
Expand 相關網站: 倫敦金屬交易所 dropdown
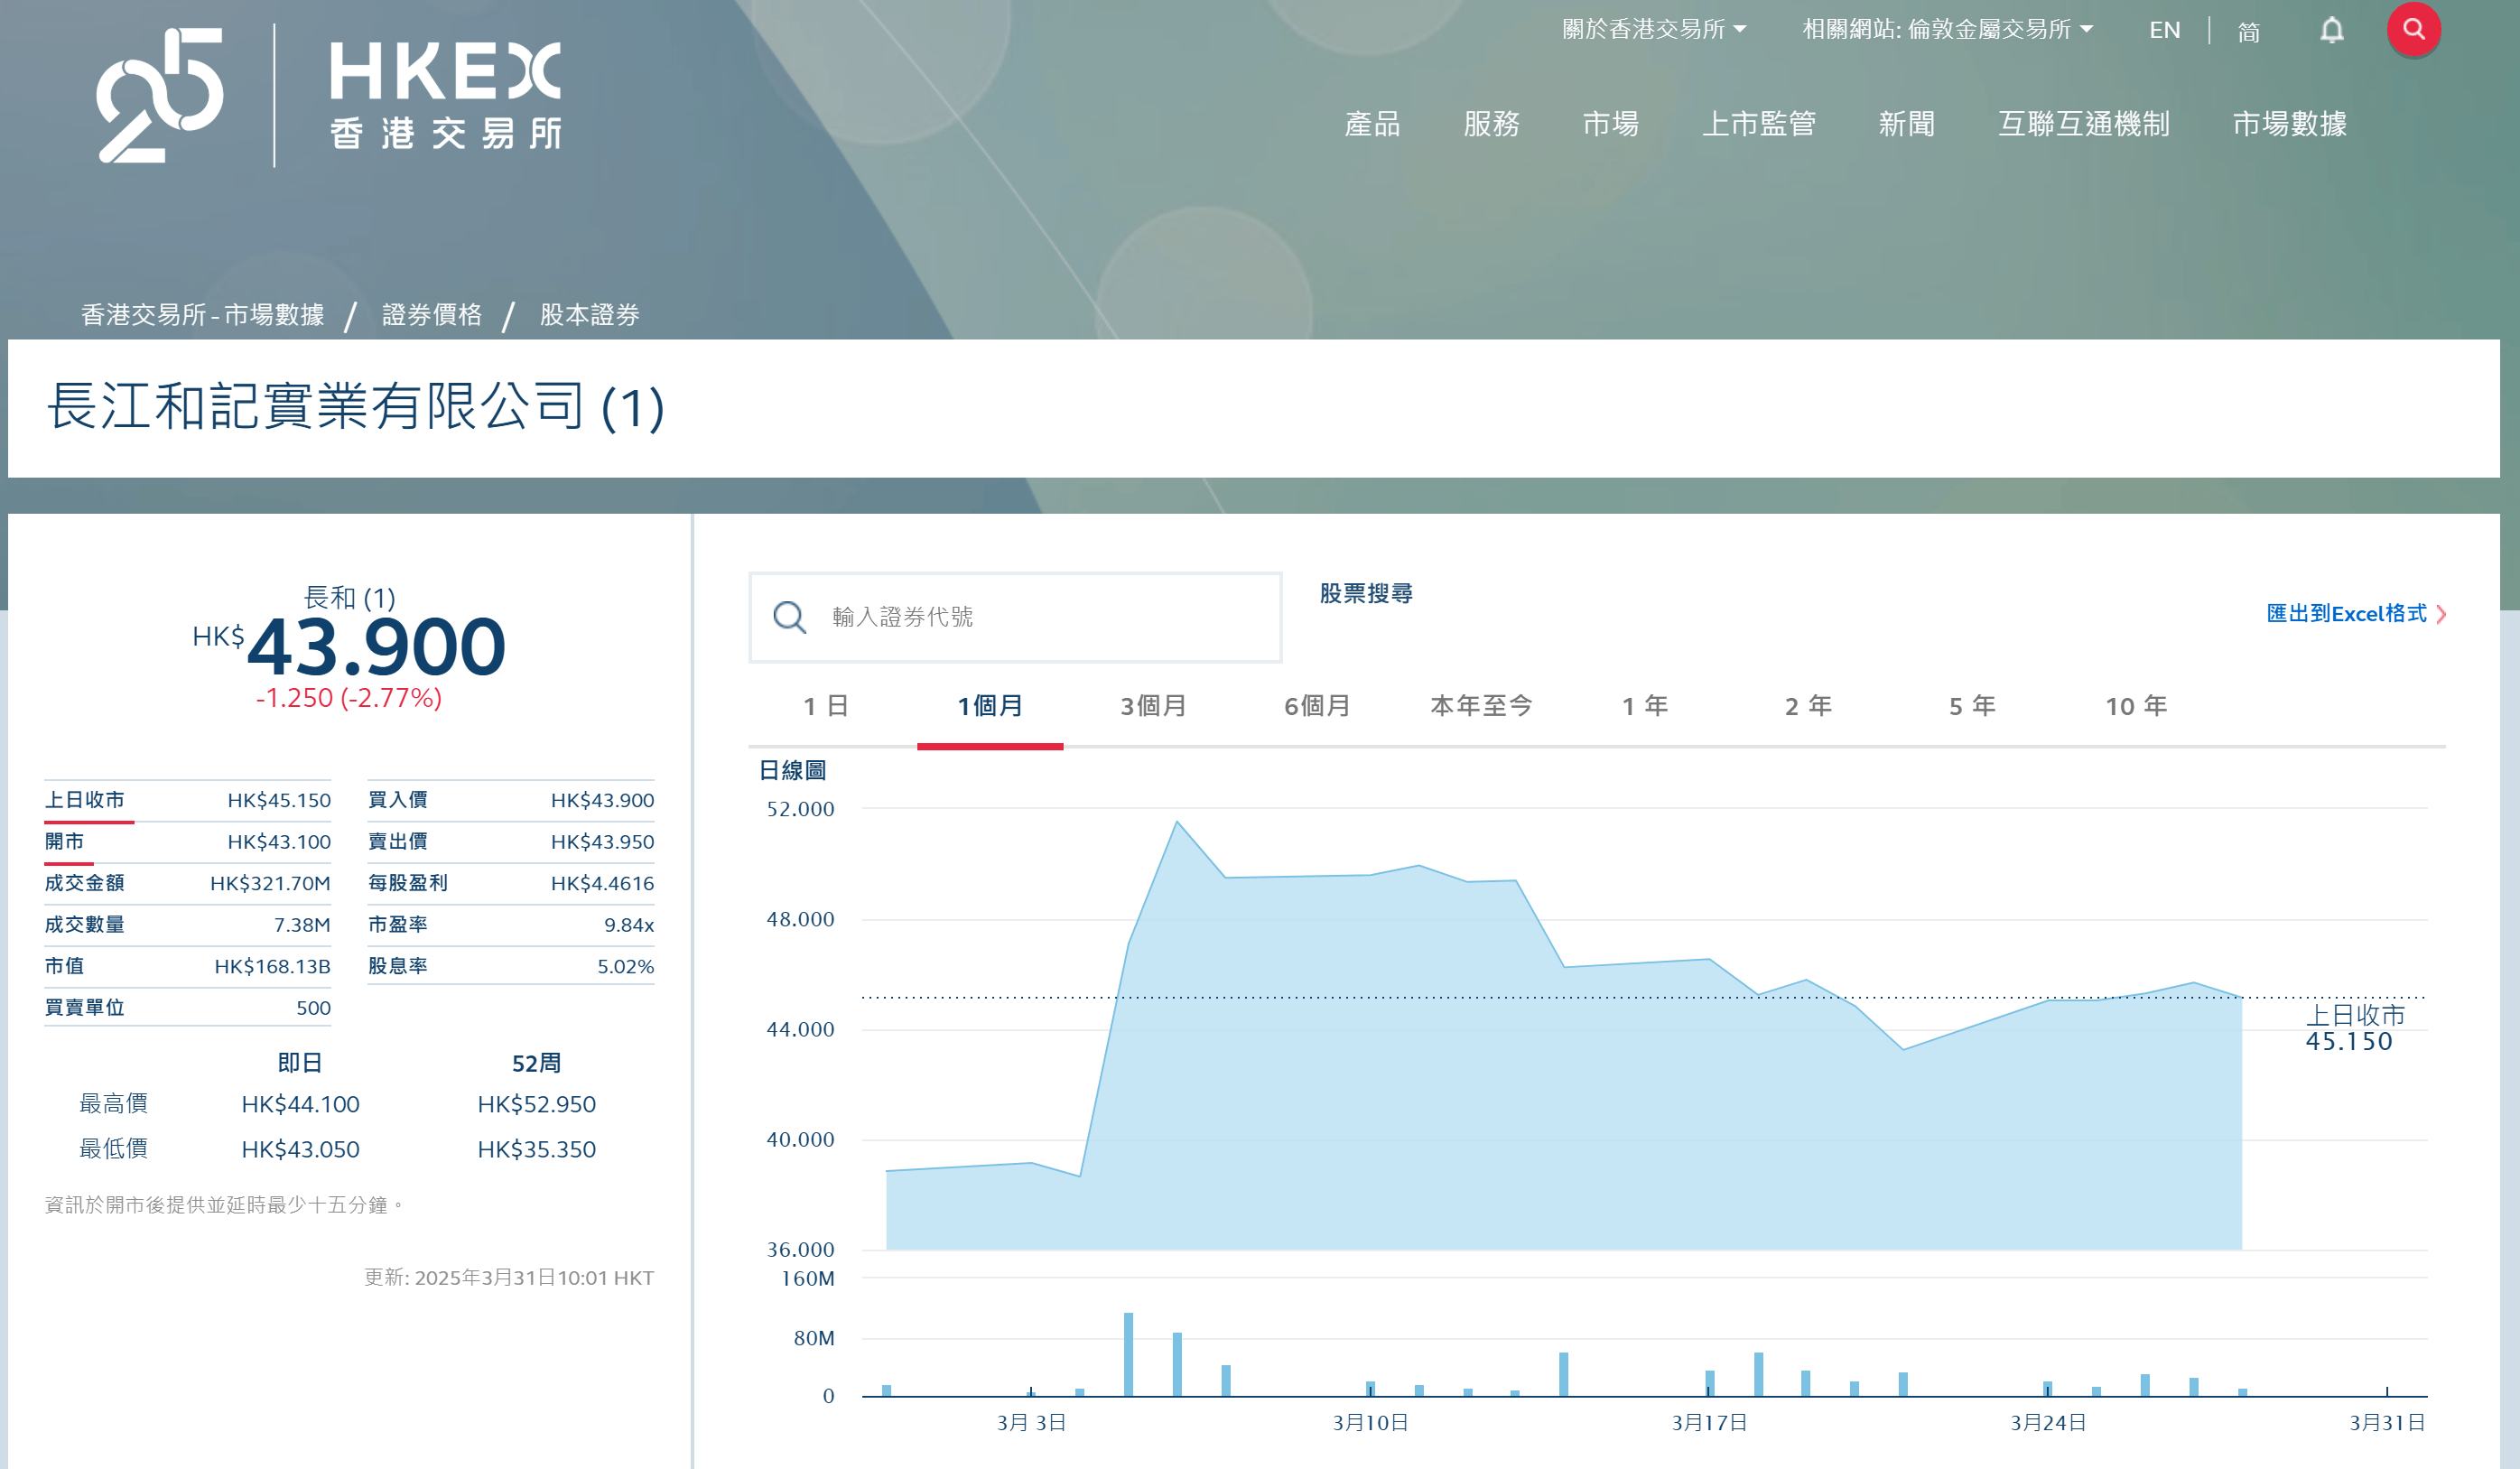pos(1947,30)
